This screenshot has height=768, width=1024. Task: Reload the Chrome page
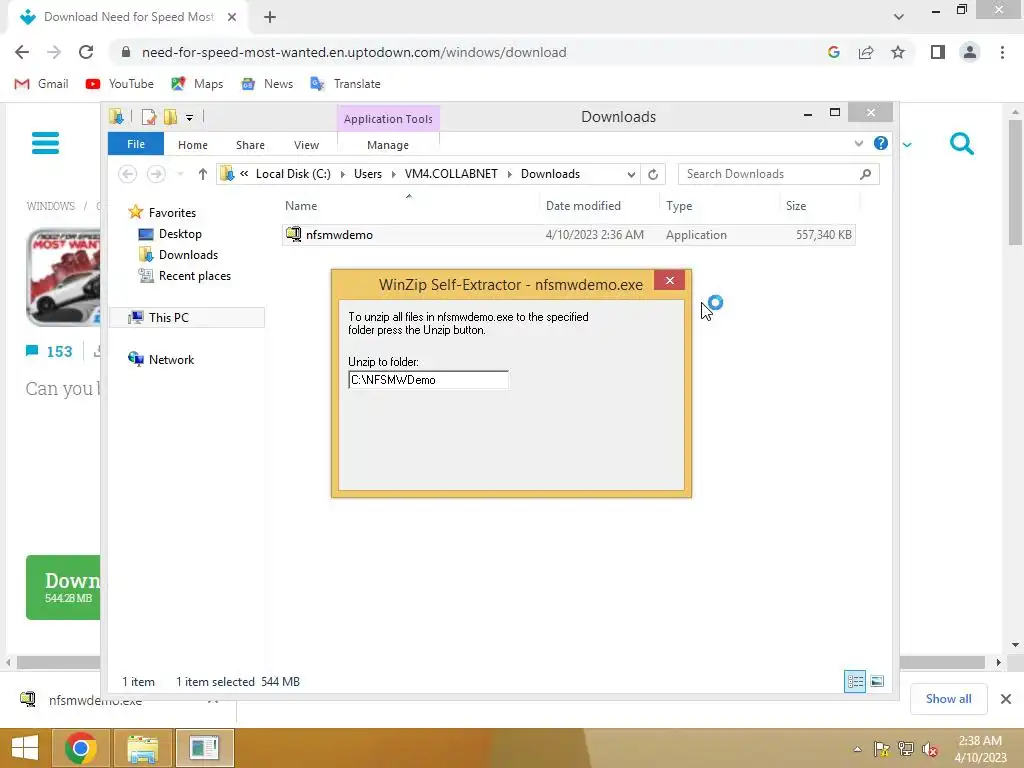pos(86,52)
